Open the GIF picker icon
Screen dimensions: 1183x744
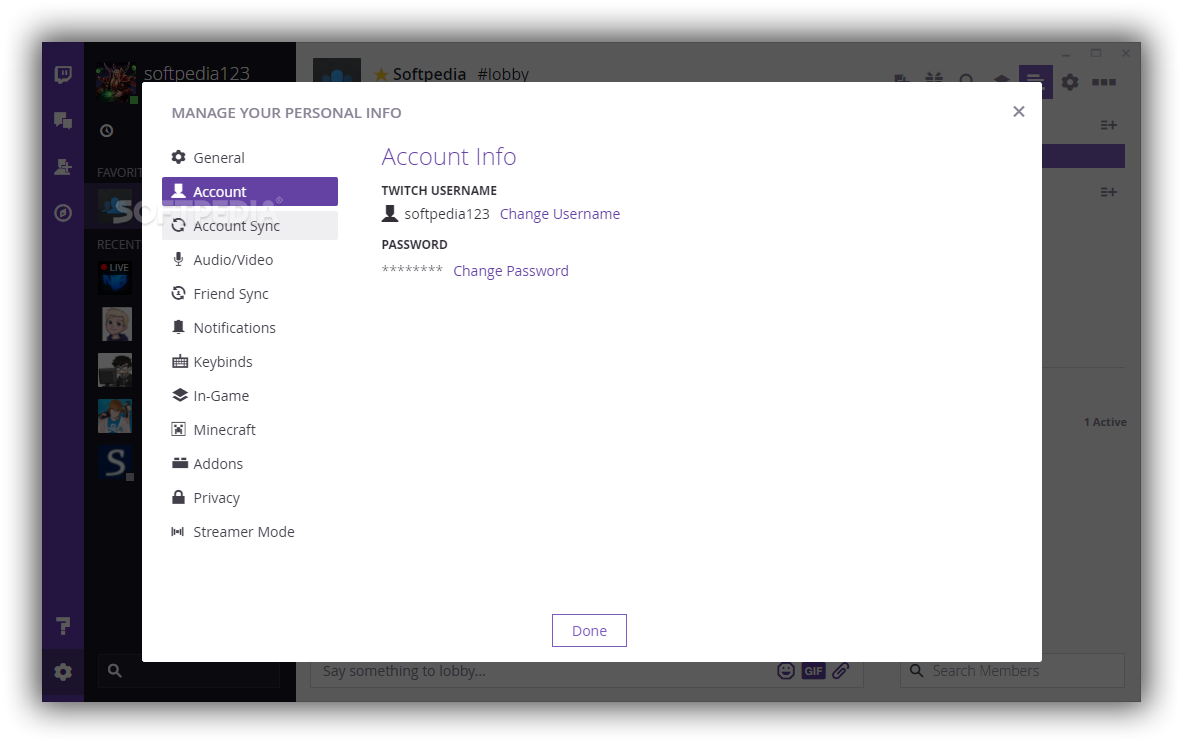coord(813,670)
